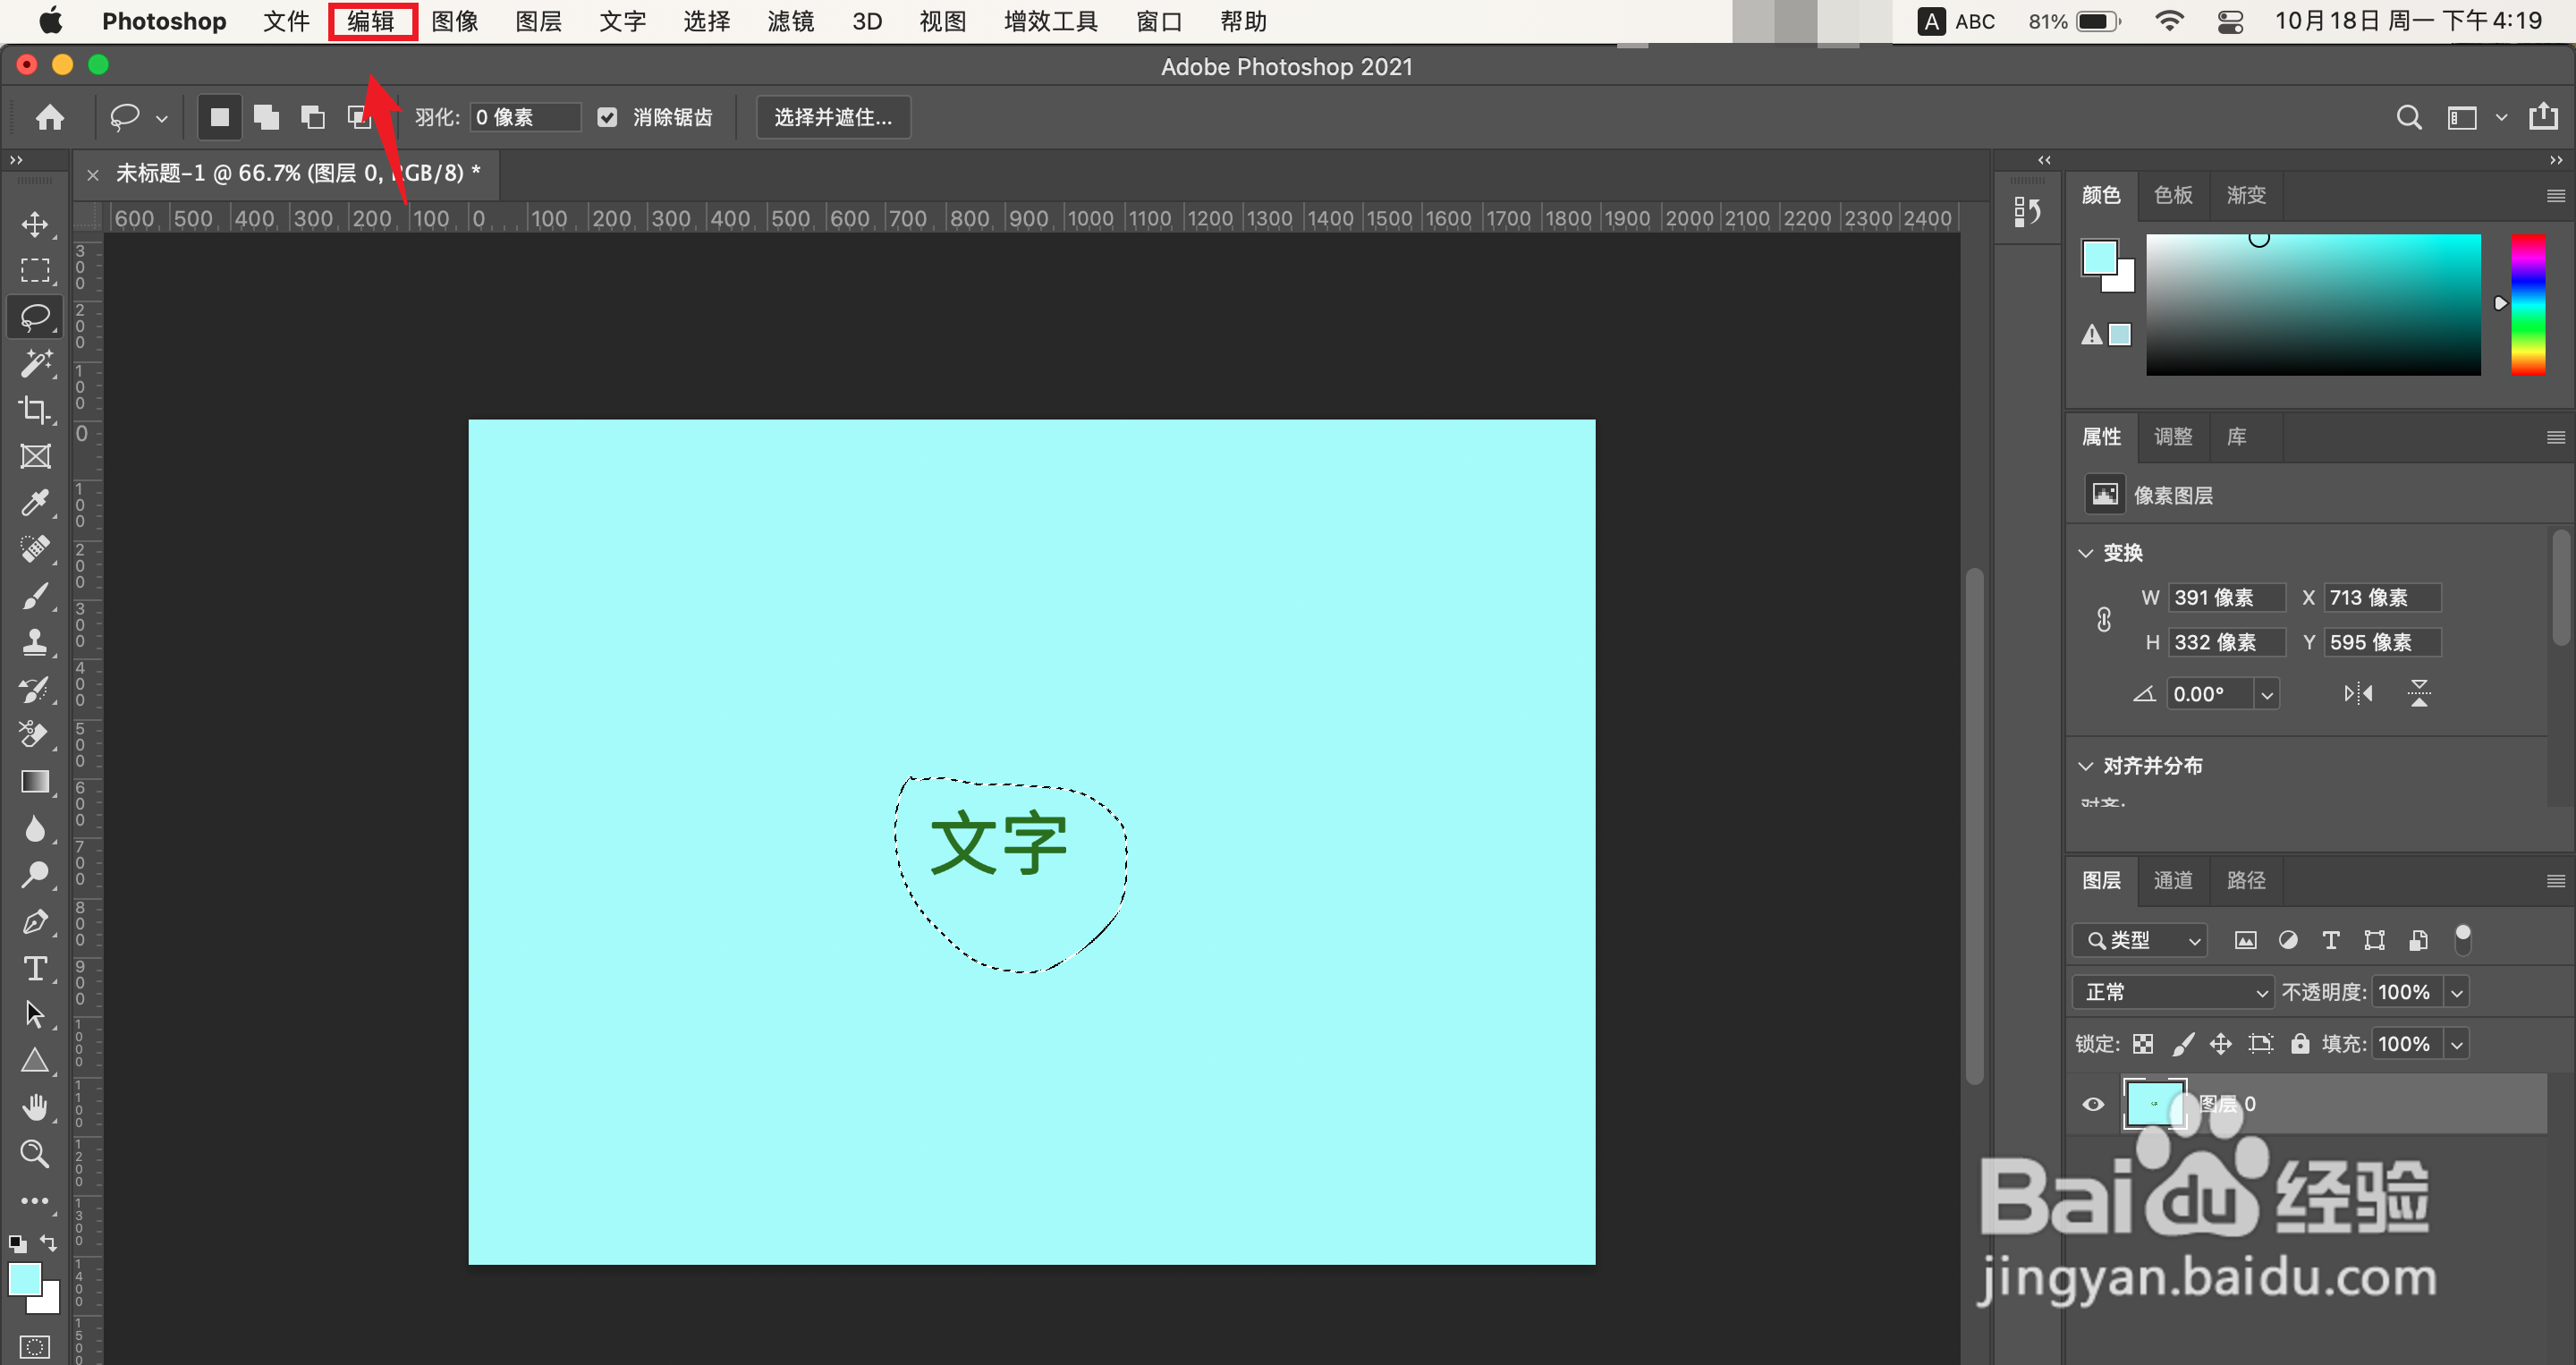
Task: Select the Eyedropper tool
Action: pos(35,502)
